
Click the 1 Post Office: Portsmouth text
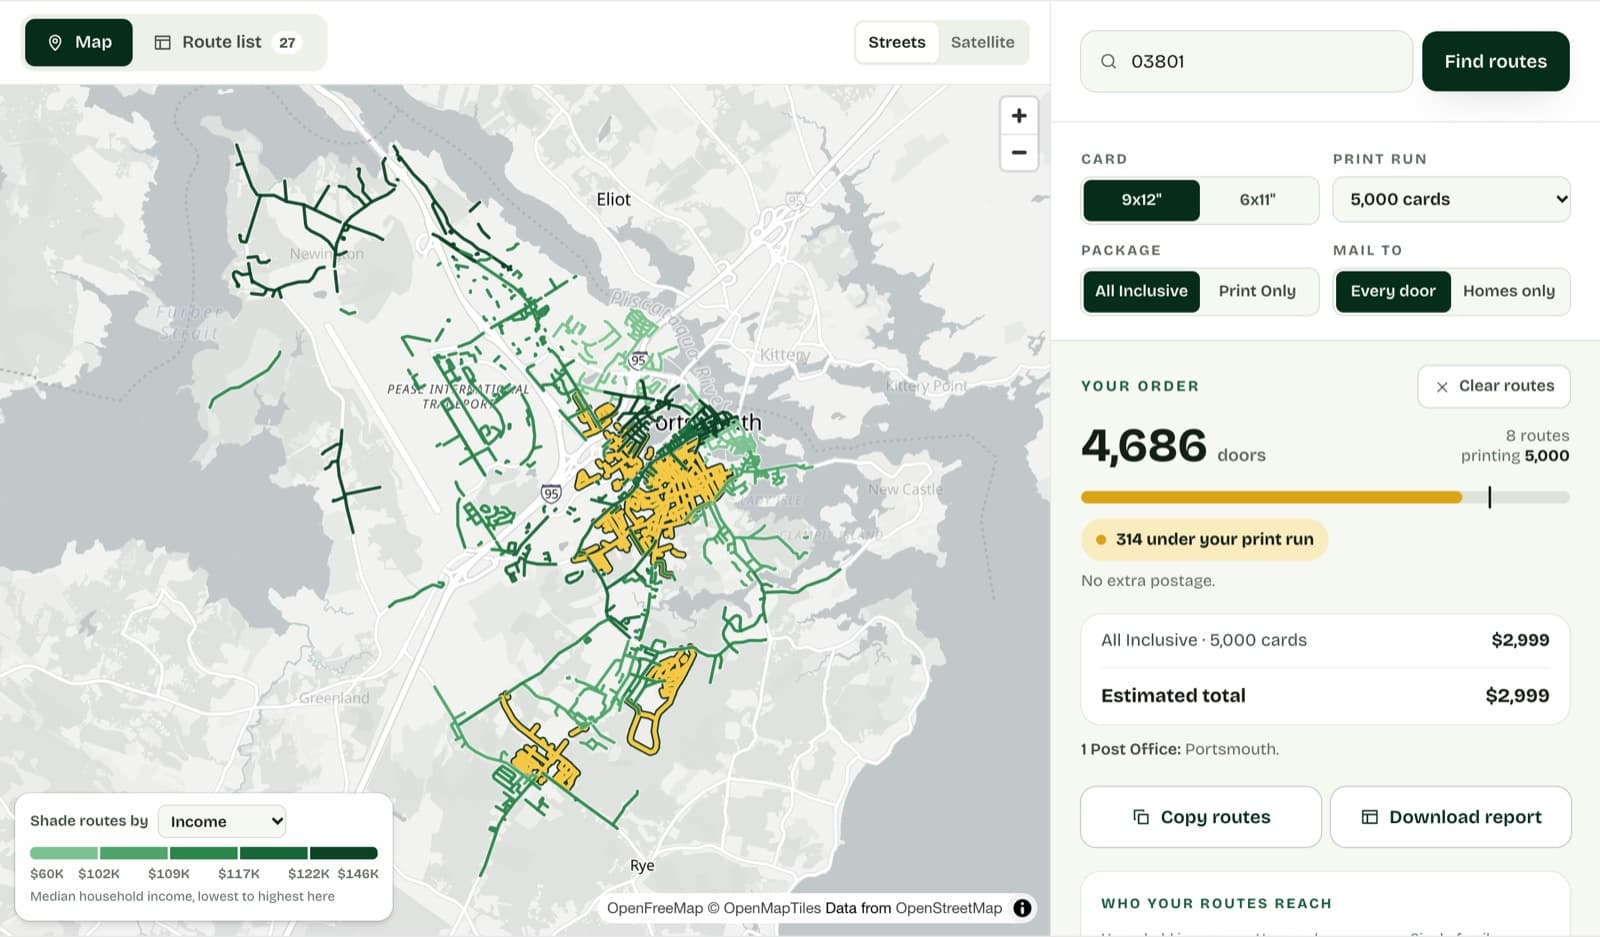[1180, 749]
